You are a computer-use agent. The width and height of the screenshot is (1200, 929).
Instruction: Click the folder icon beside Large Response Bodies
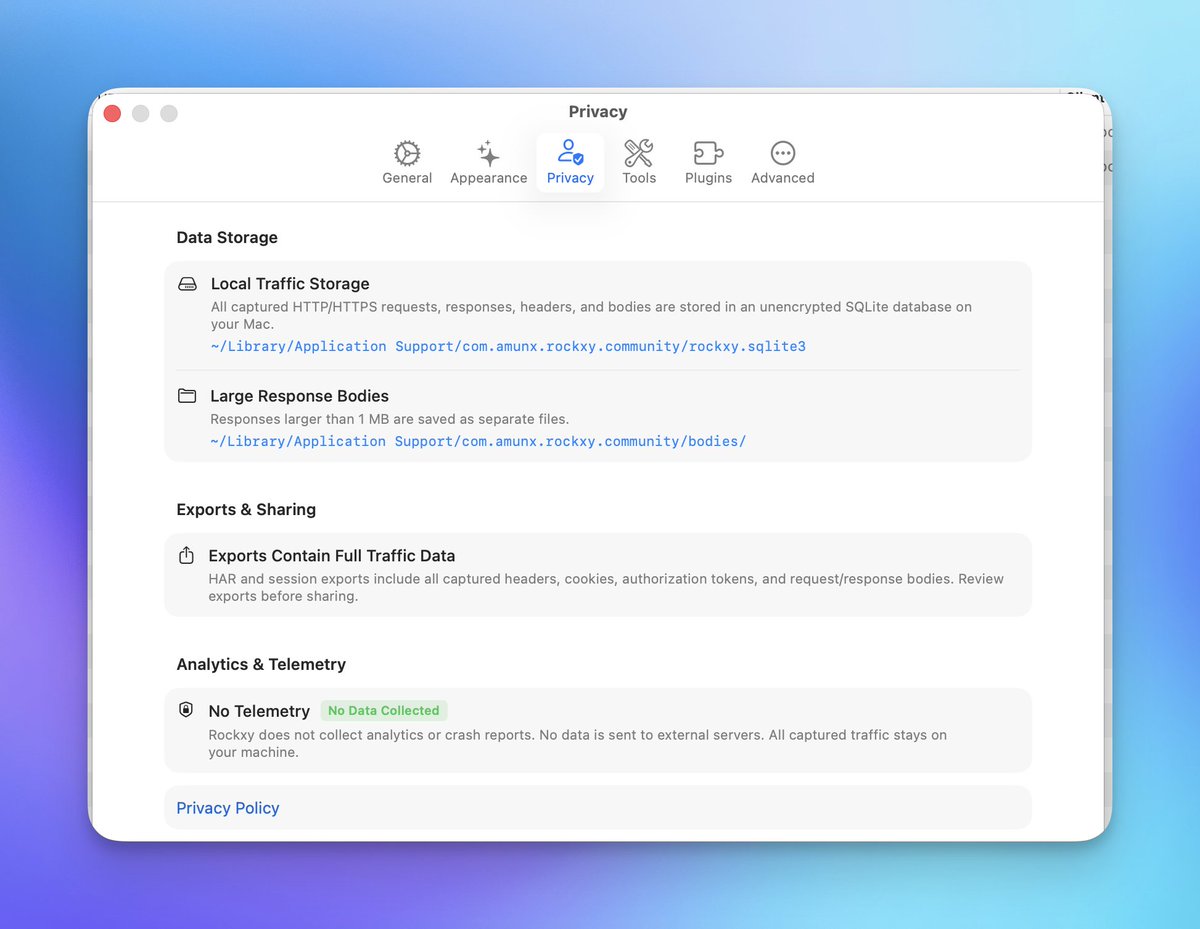tap(187, 396)
